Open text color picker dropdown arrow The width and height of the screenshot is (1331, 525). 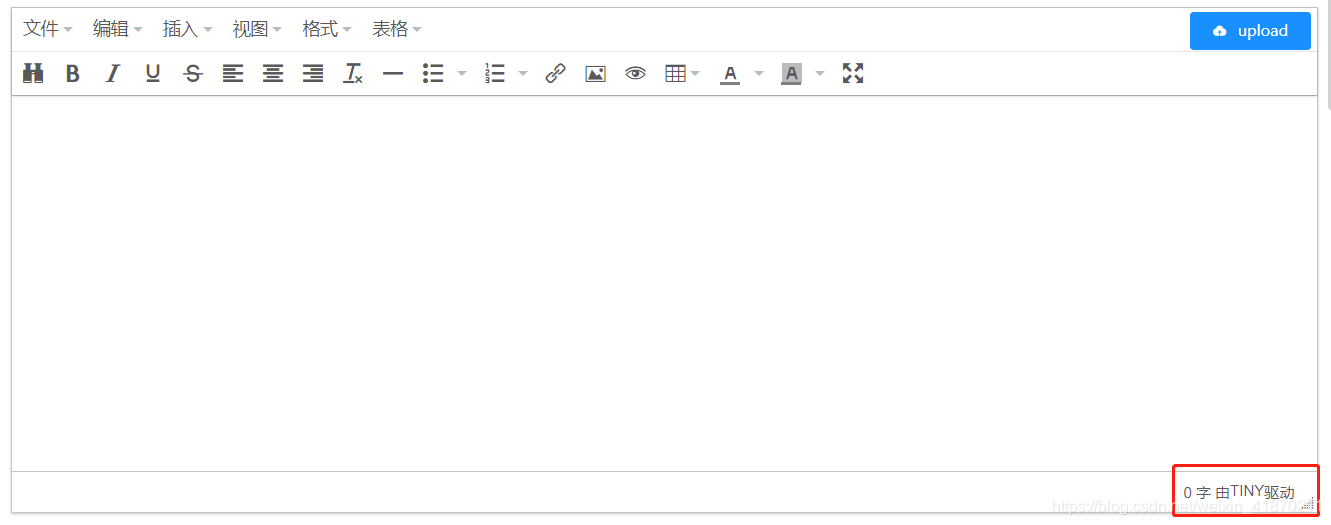[759, 73]
